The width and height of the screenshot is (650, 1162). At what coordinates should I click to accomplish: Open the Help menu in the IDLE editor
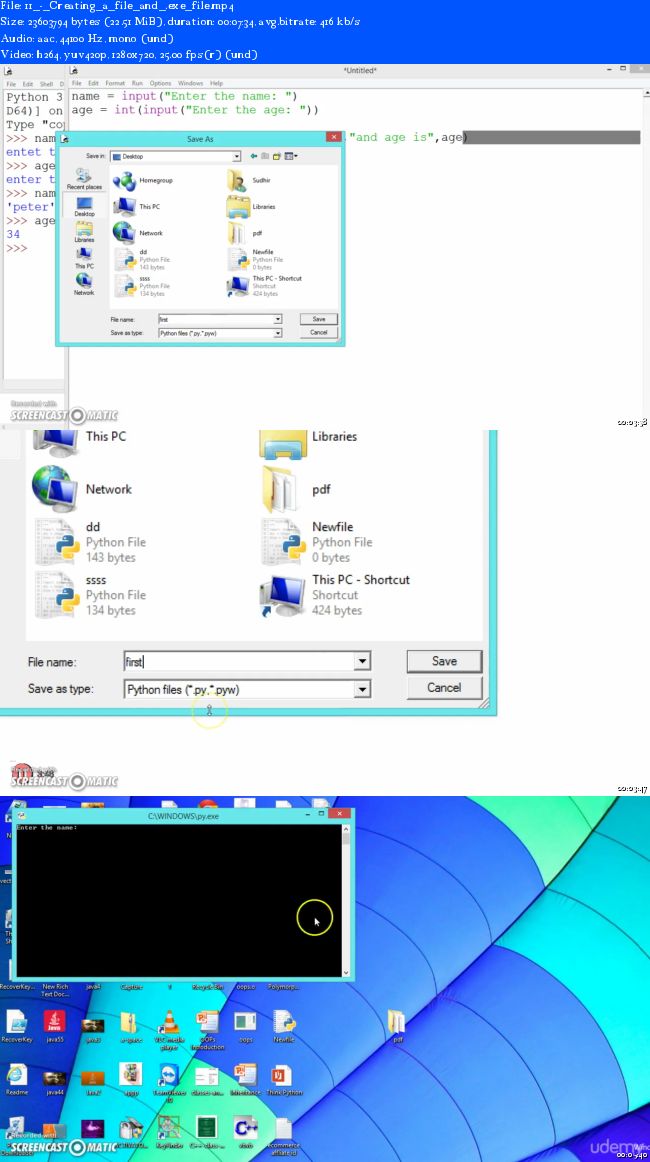click(x=216, y=83)
